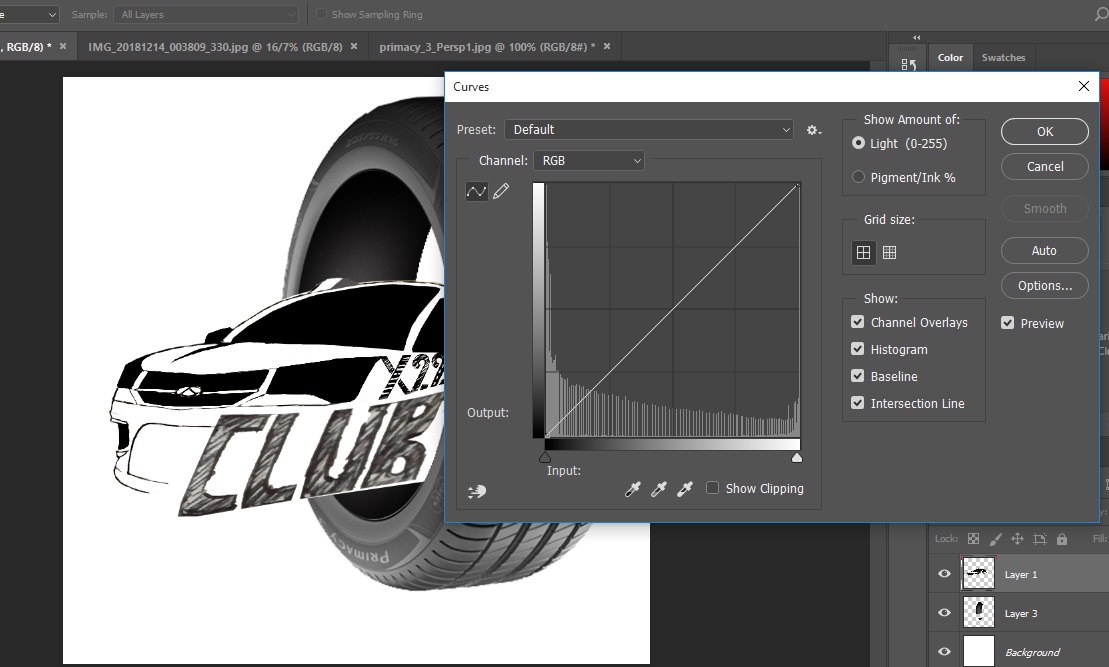Click the artboard nesting lock icon
This screenshot has height=667, width=1109.
point(1040,539)
